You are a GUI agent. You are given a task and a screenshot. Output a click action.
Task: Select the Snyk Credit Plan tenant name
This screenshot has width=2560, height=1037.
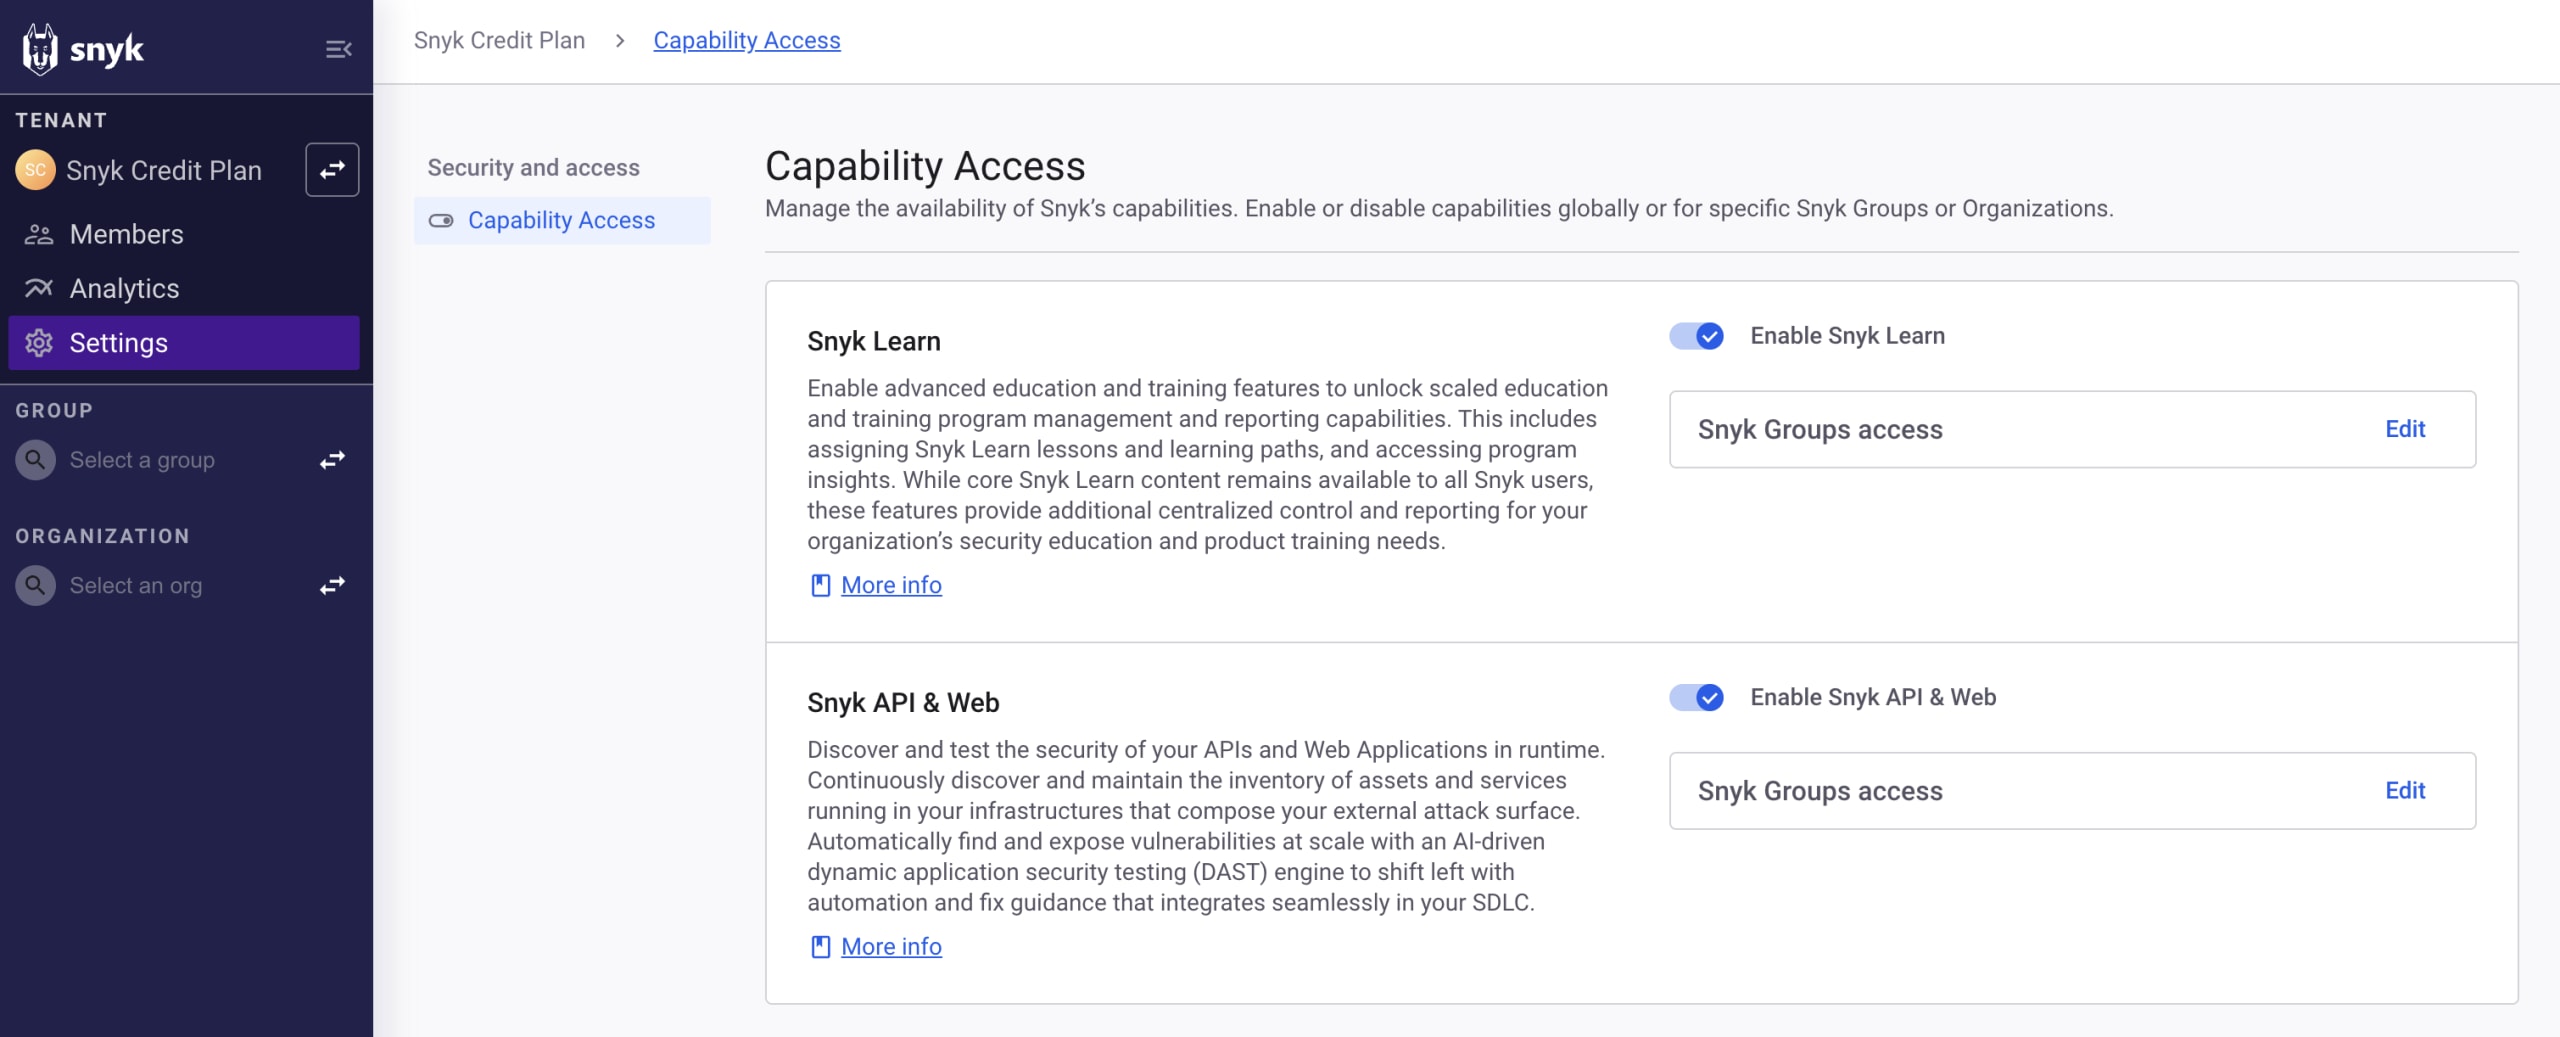[x=164, y=170]
